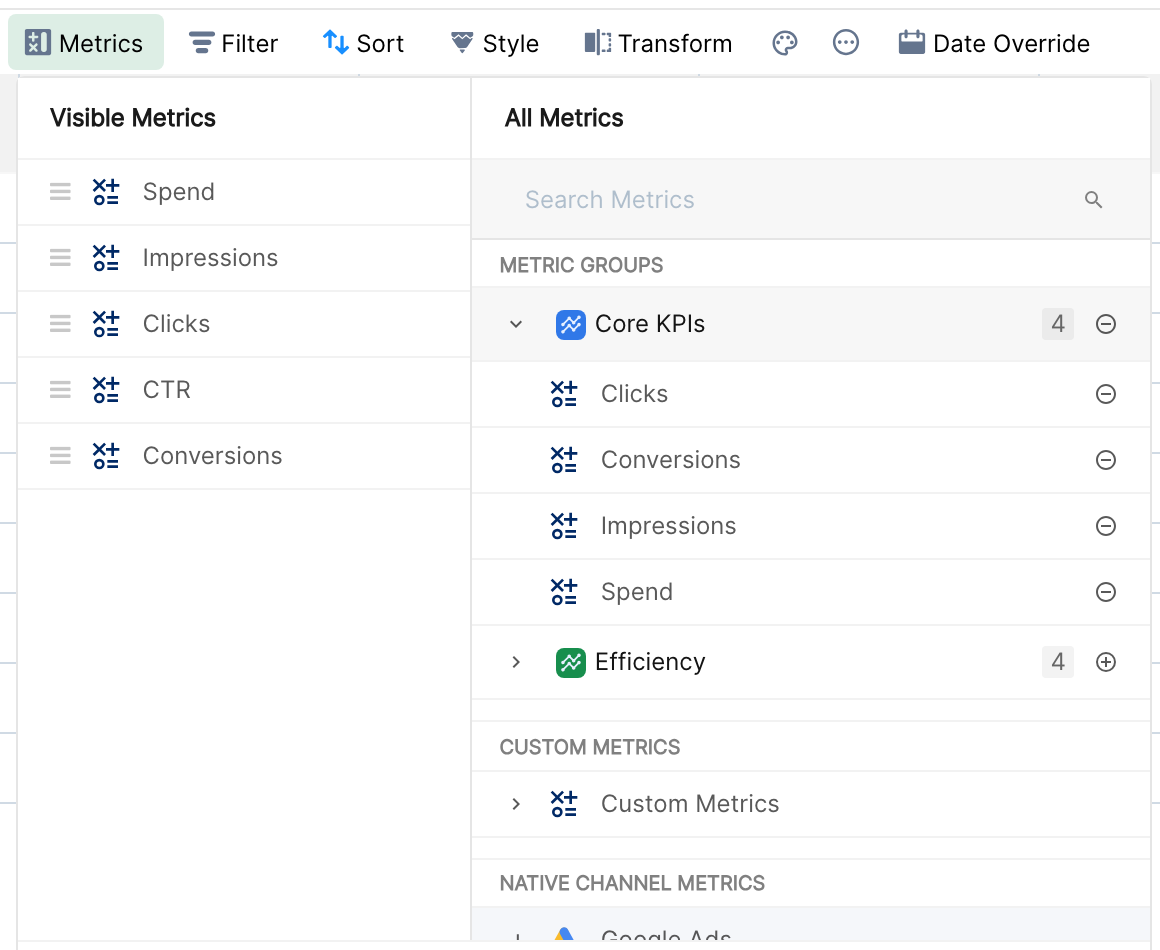Open the Metrics toolbar tab
Screen dimensions: 1160x950
click(x=85, y=43)
